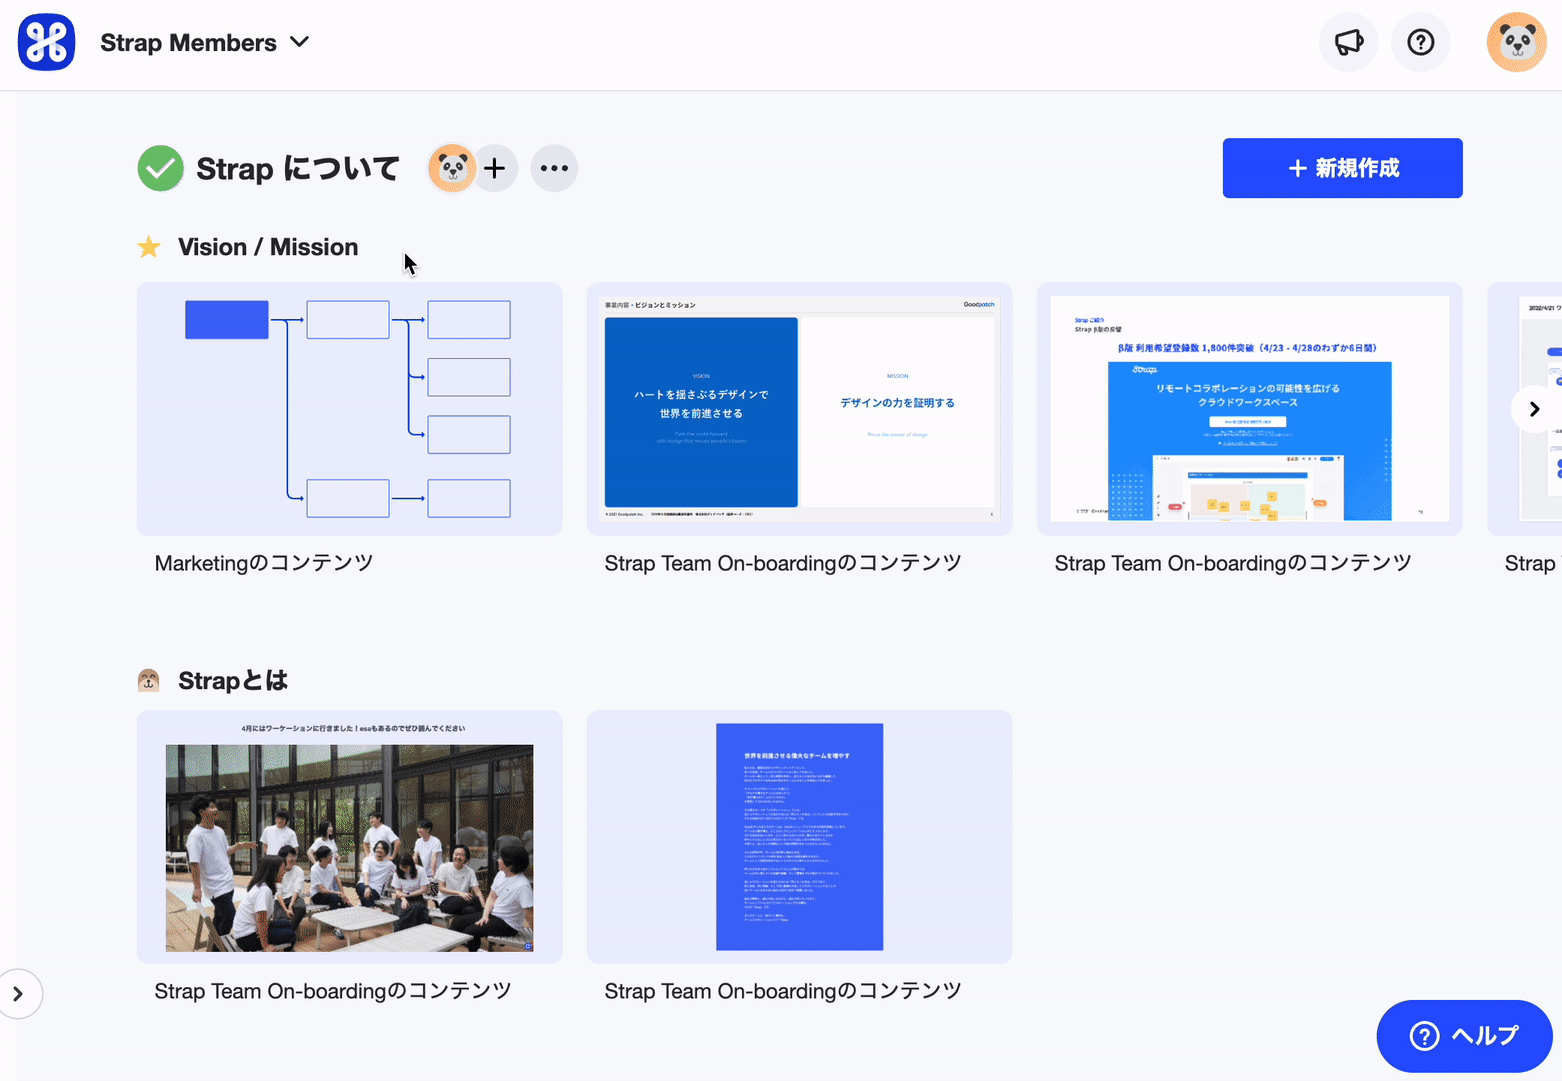Click the Strap logo icon
Viewport: 1562px width, 1081px height.
pyautogui.click(x=46, y=42)
